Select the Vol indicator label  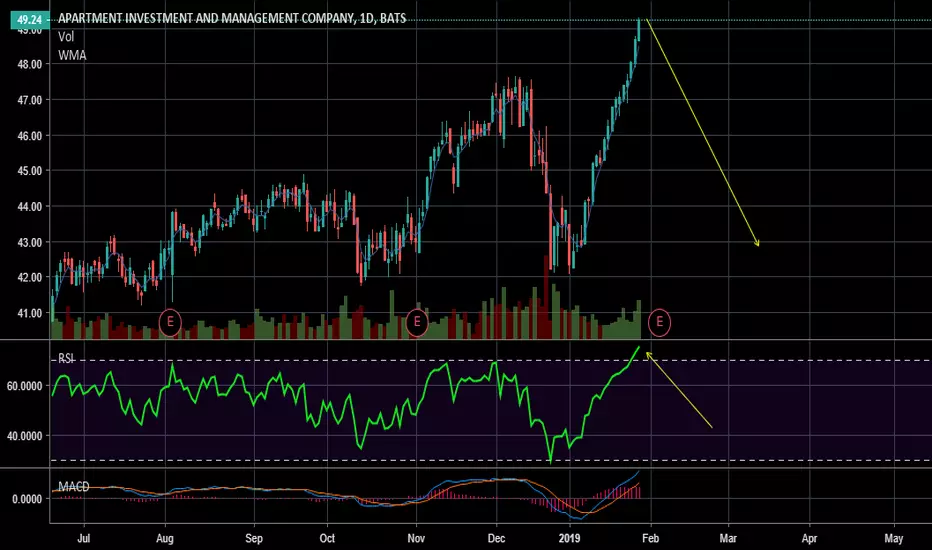coord(66,37)
